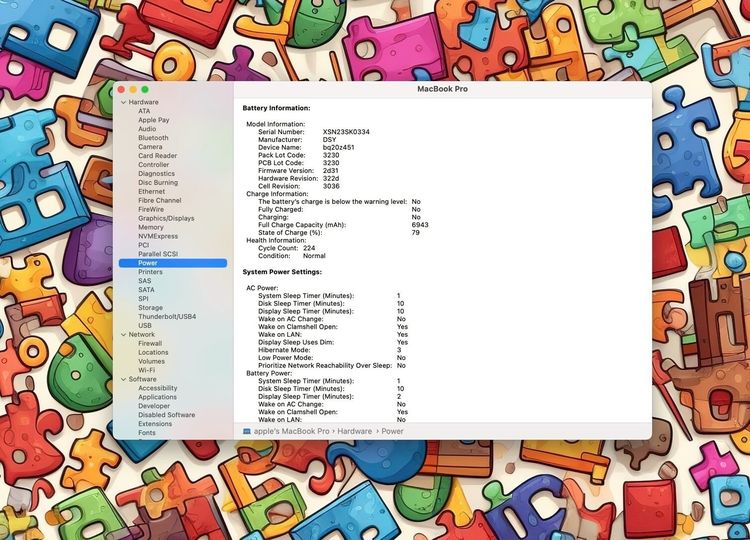Close the MacBook Pro window
The image size is (750, 540).
click(121, 89)
